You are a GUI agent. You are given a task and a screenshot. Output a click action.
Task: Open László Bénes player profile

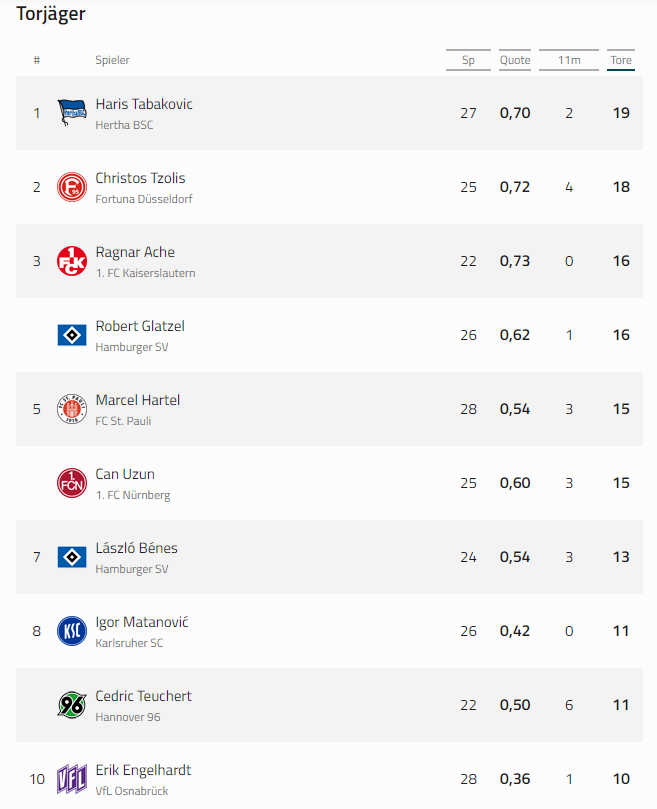(x=136, y=548)
